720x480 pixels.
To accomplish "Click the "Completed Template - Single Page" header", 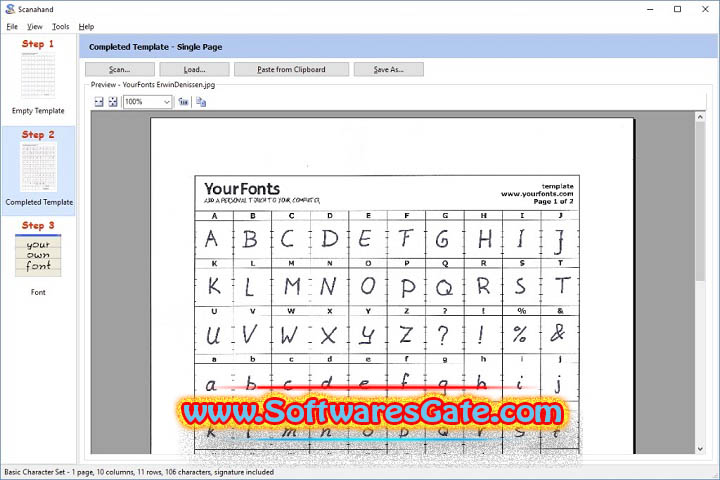I will click(156, 47).
